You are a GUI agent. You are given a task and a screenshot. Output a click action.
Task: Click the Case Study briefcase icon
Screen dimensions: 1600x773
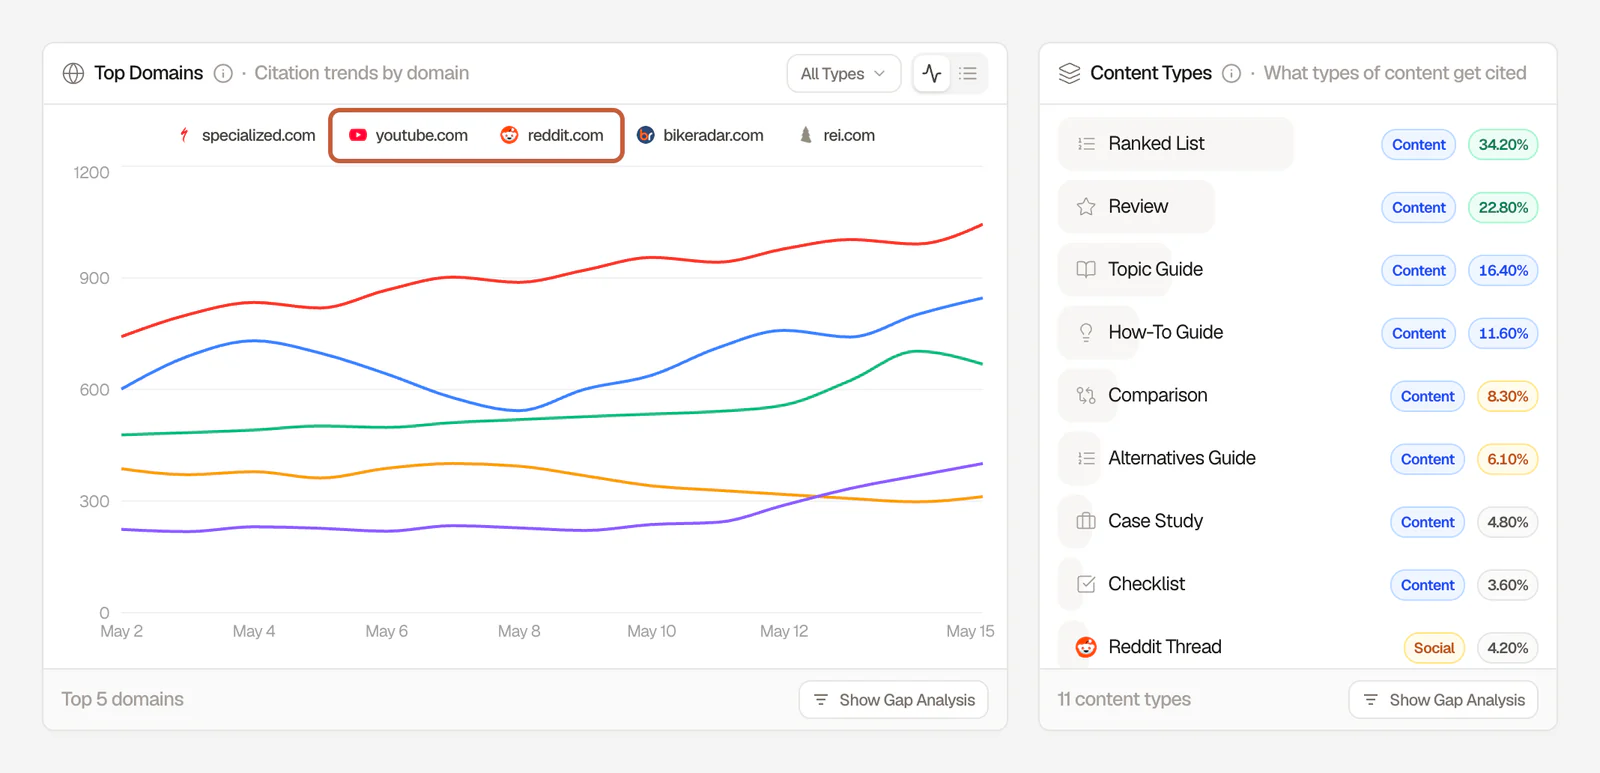click(1086, 521)
